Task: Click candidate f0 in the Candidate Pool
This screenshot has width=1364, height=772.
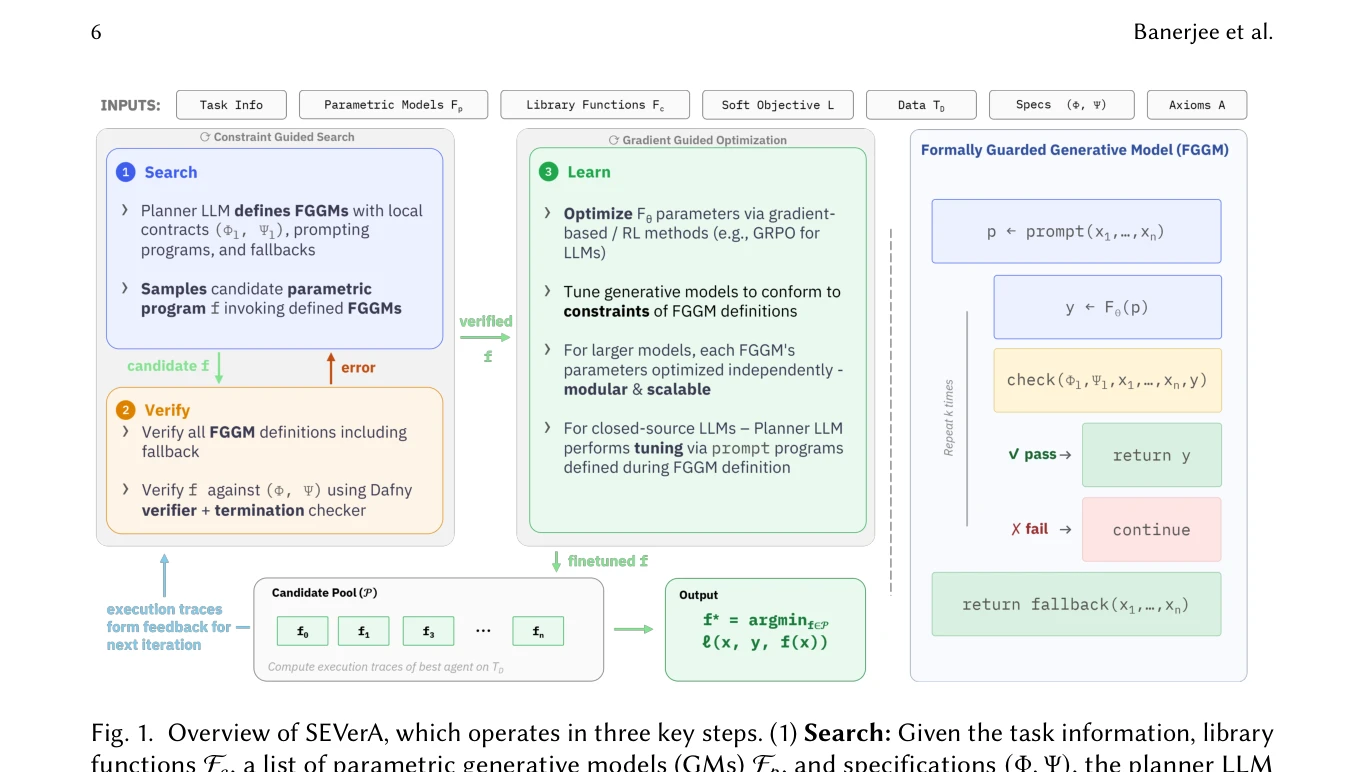Action: (303, 631)
